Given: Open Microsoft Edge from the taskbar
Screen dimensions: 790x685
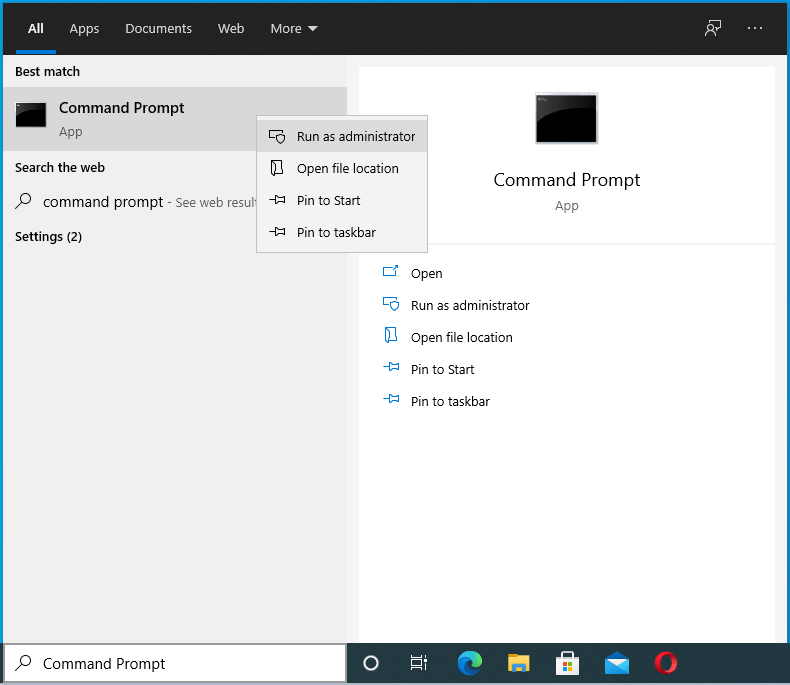Looking at the screenshot, I should (470, 663).
